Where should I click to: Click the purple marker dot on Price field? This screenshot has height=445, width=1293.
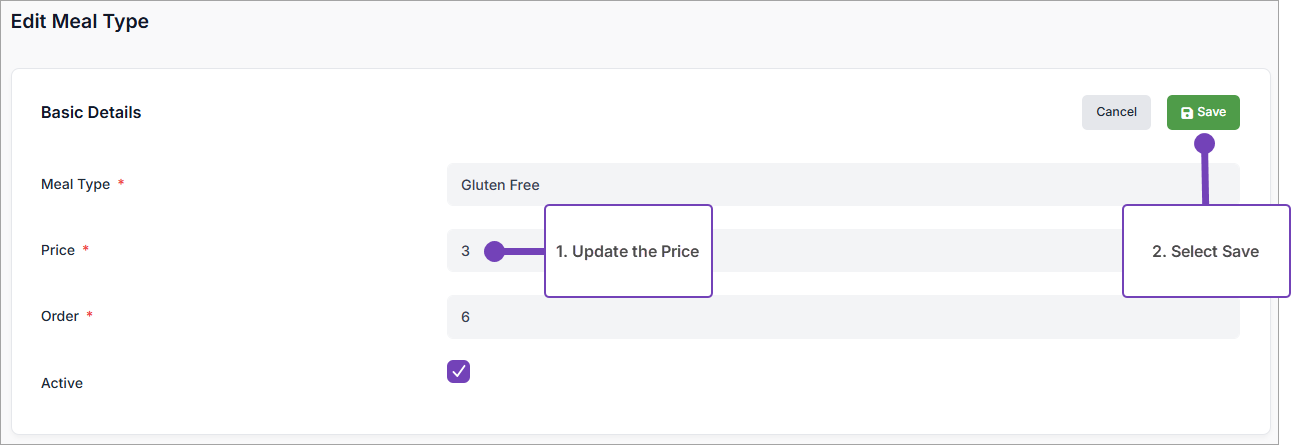coord(494,251)
